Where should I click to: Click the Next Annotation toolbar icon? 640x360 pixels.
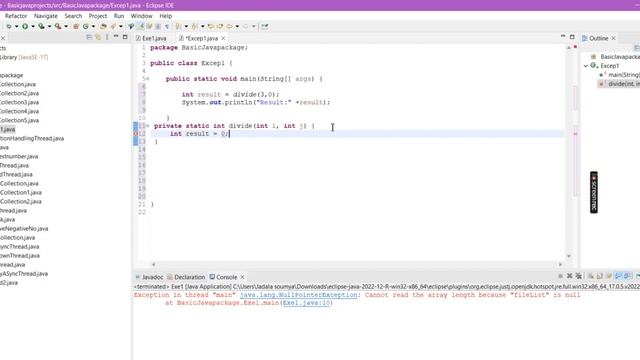[x=178, y=27]
